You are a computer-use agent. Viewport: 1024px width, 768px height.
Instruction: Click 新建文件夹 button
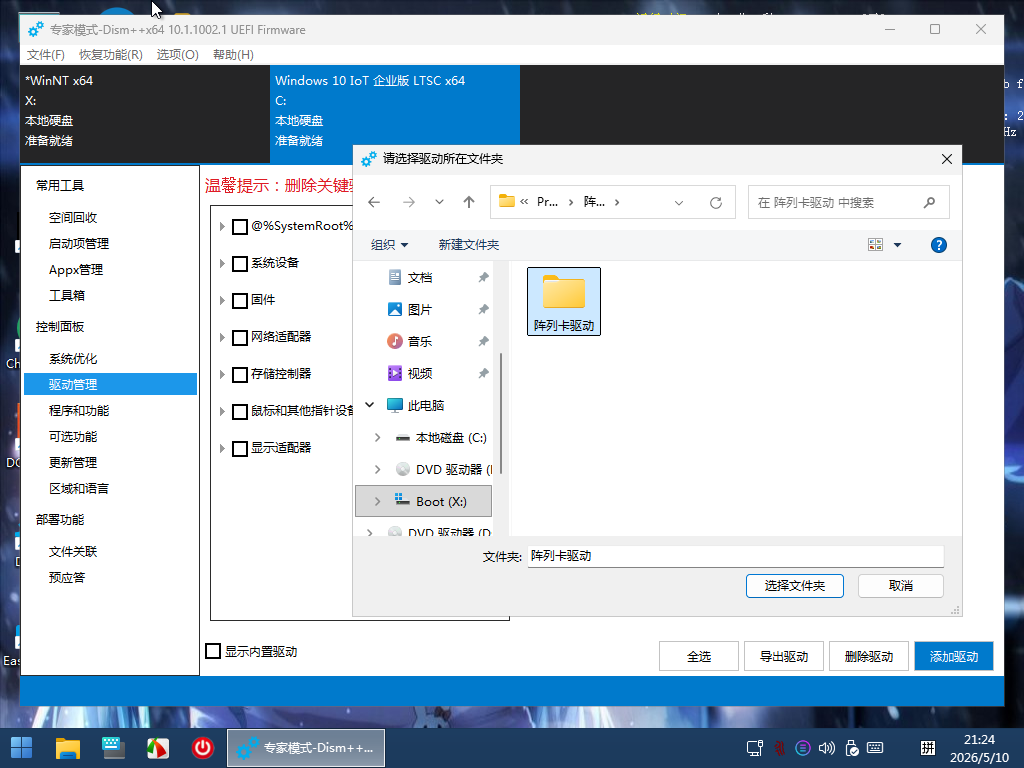tap(468, 245)
